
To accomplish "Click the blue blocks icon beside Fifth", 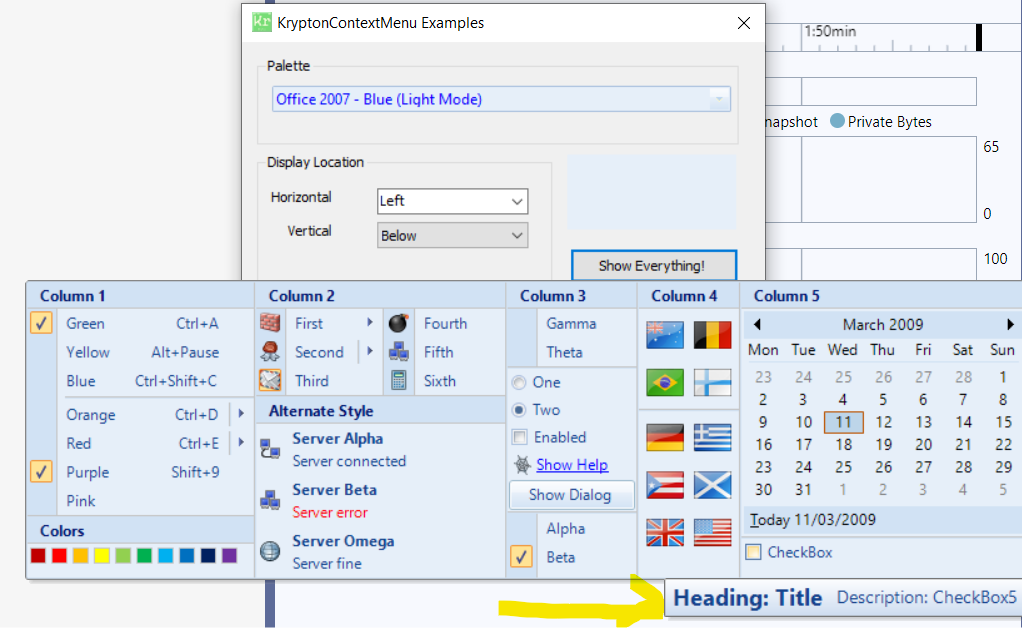I will pyautogui.click(x=398, y=351).
